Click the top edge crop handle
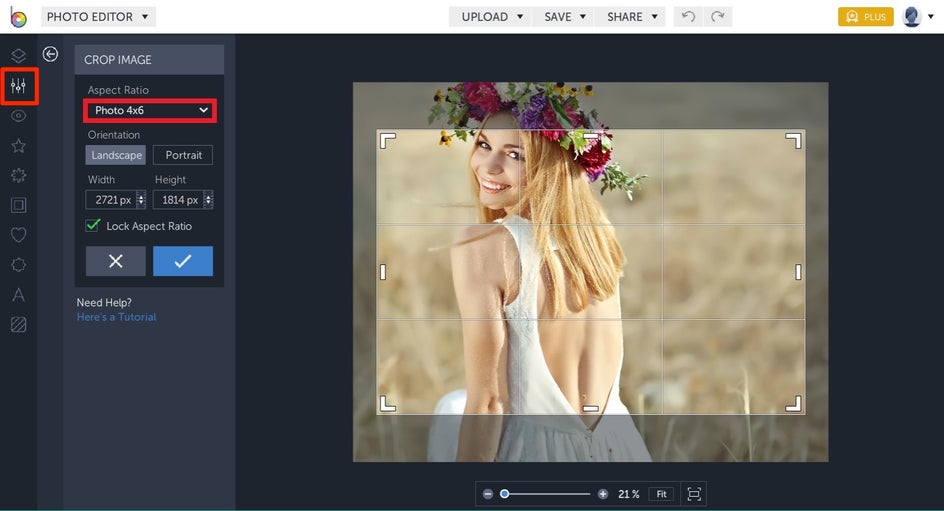This screenshot has width=944, height=511. pyautogui.click(x=591, y=136)
